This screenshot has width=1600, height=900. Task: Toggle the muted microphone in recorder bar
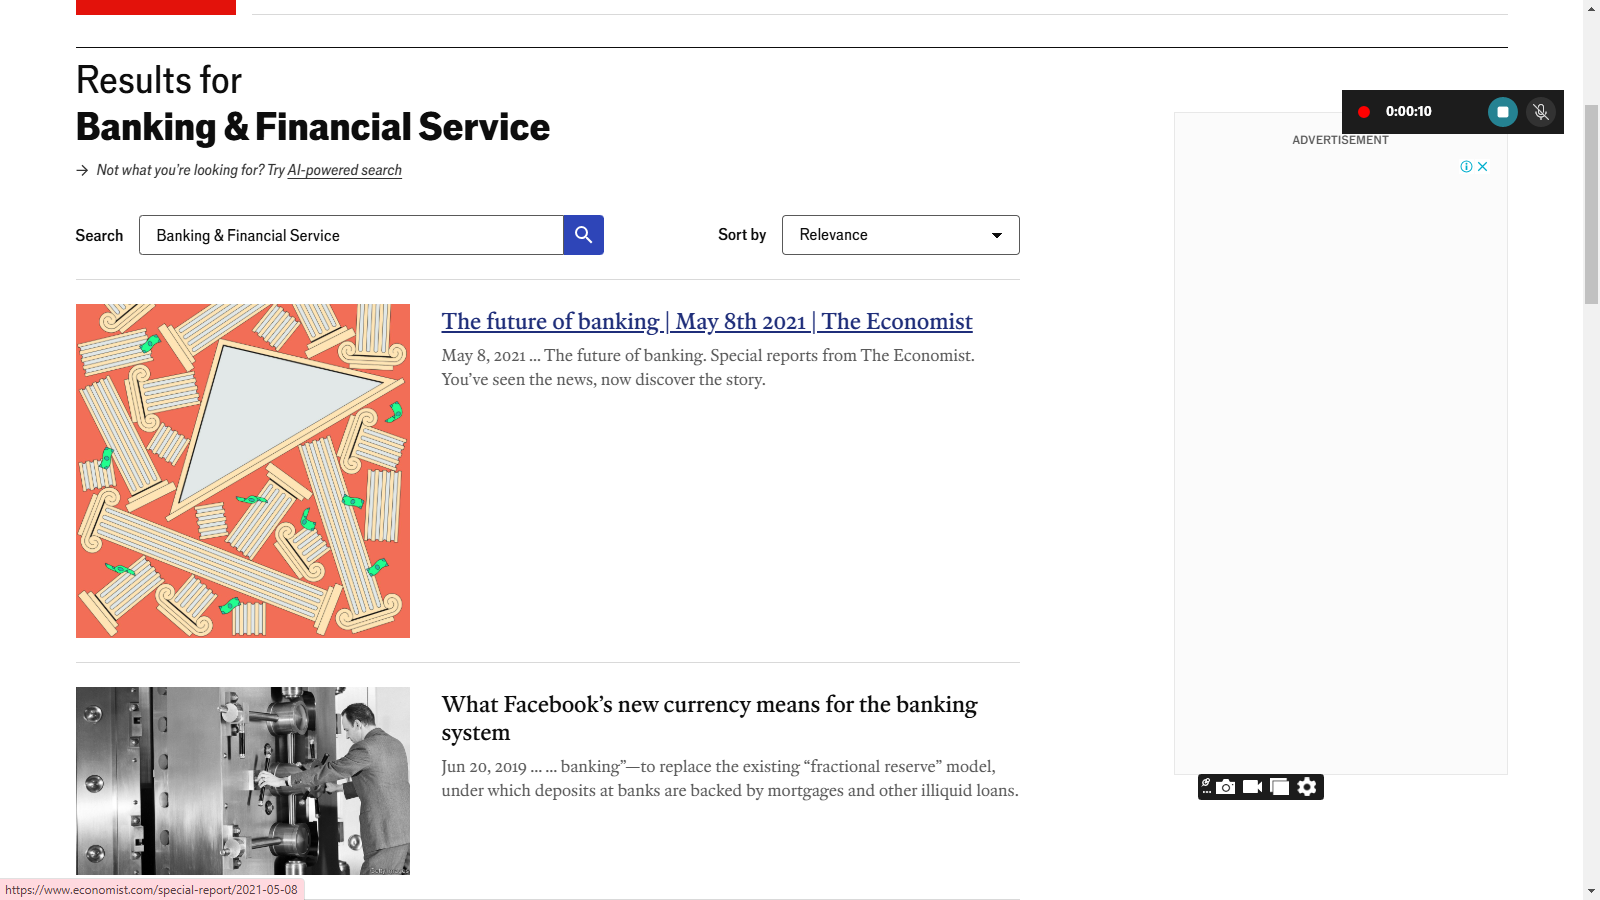(1541, 112)
